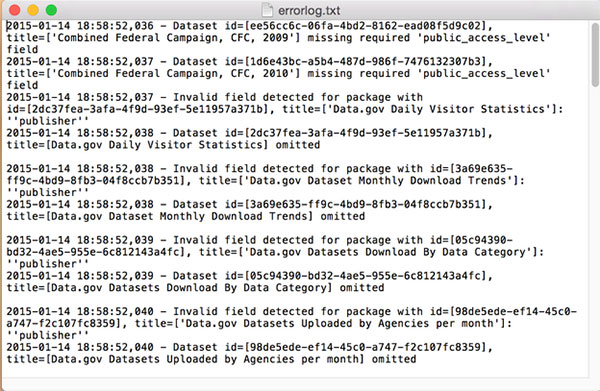This screenshot has height=391, width=600.
Task: Close the errorlog.txt window with red button
Action: coord(15,10)
